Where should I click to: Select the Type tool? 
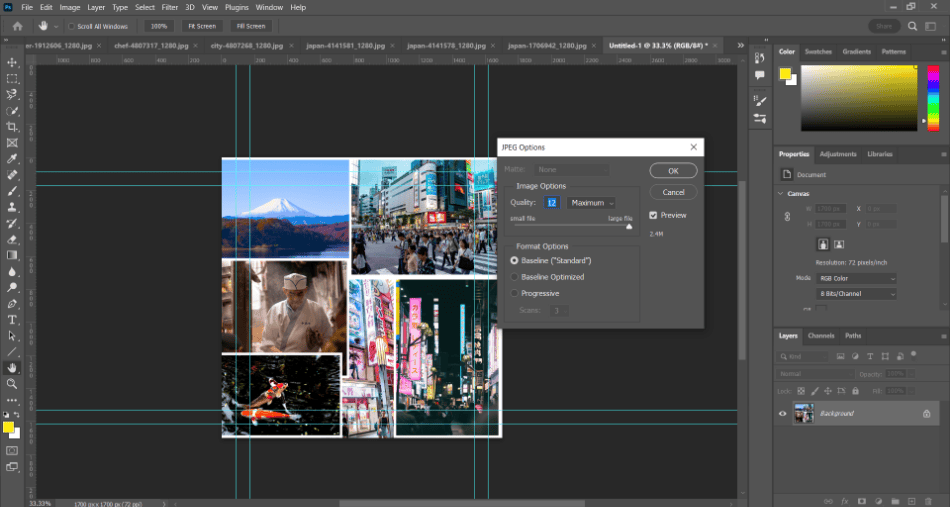click(12, 319)
